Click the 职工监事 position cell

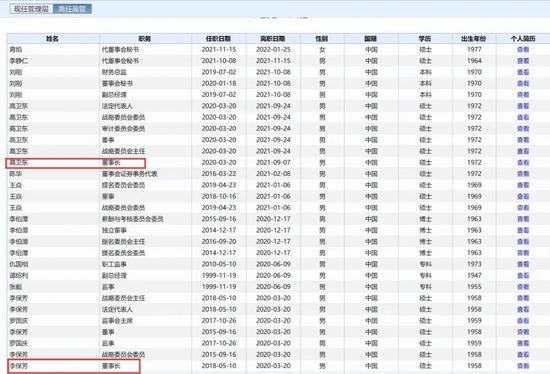(x=114, y=264)
